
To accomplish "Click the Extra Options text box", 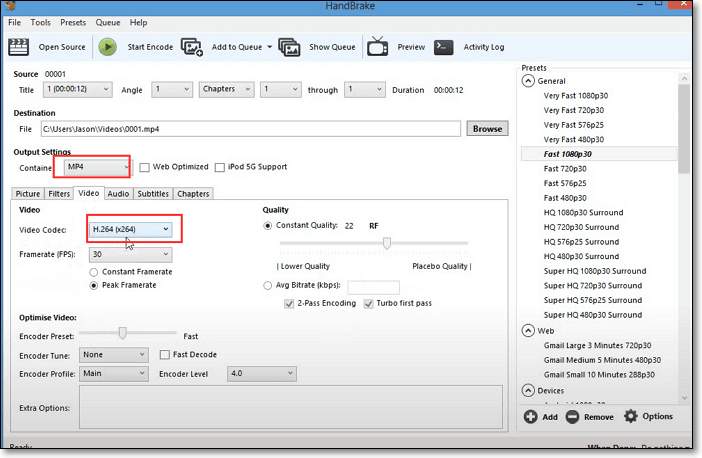I will coord(291,407).
